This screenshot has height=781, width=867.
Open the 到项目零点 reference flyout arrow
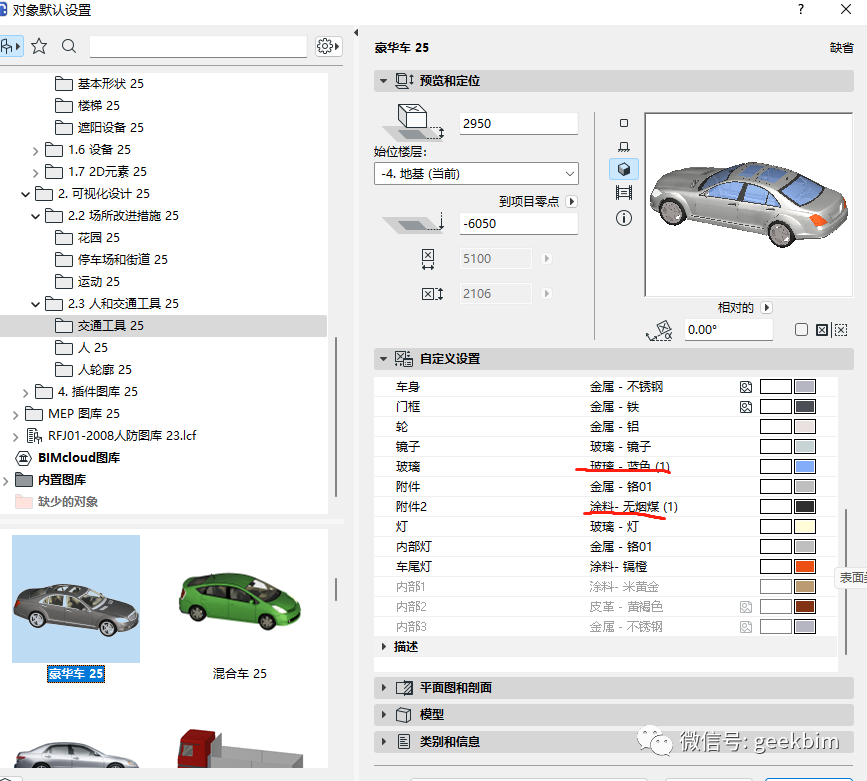572,201
